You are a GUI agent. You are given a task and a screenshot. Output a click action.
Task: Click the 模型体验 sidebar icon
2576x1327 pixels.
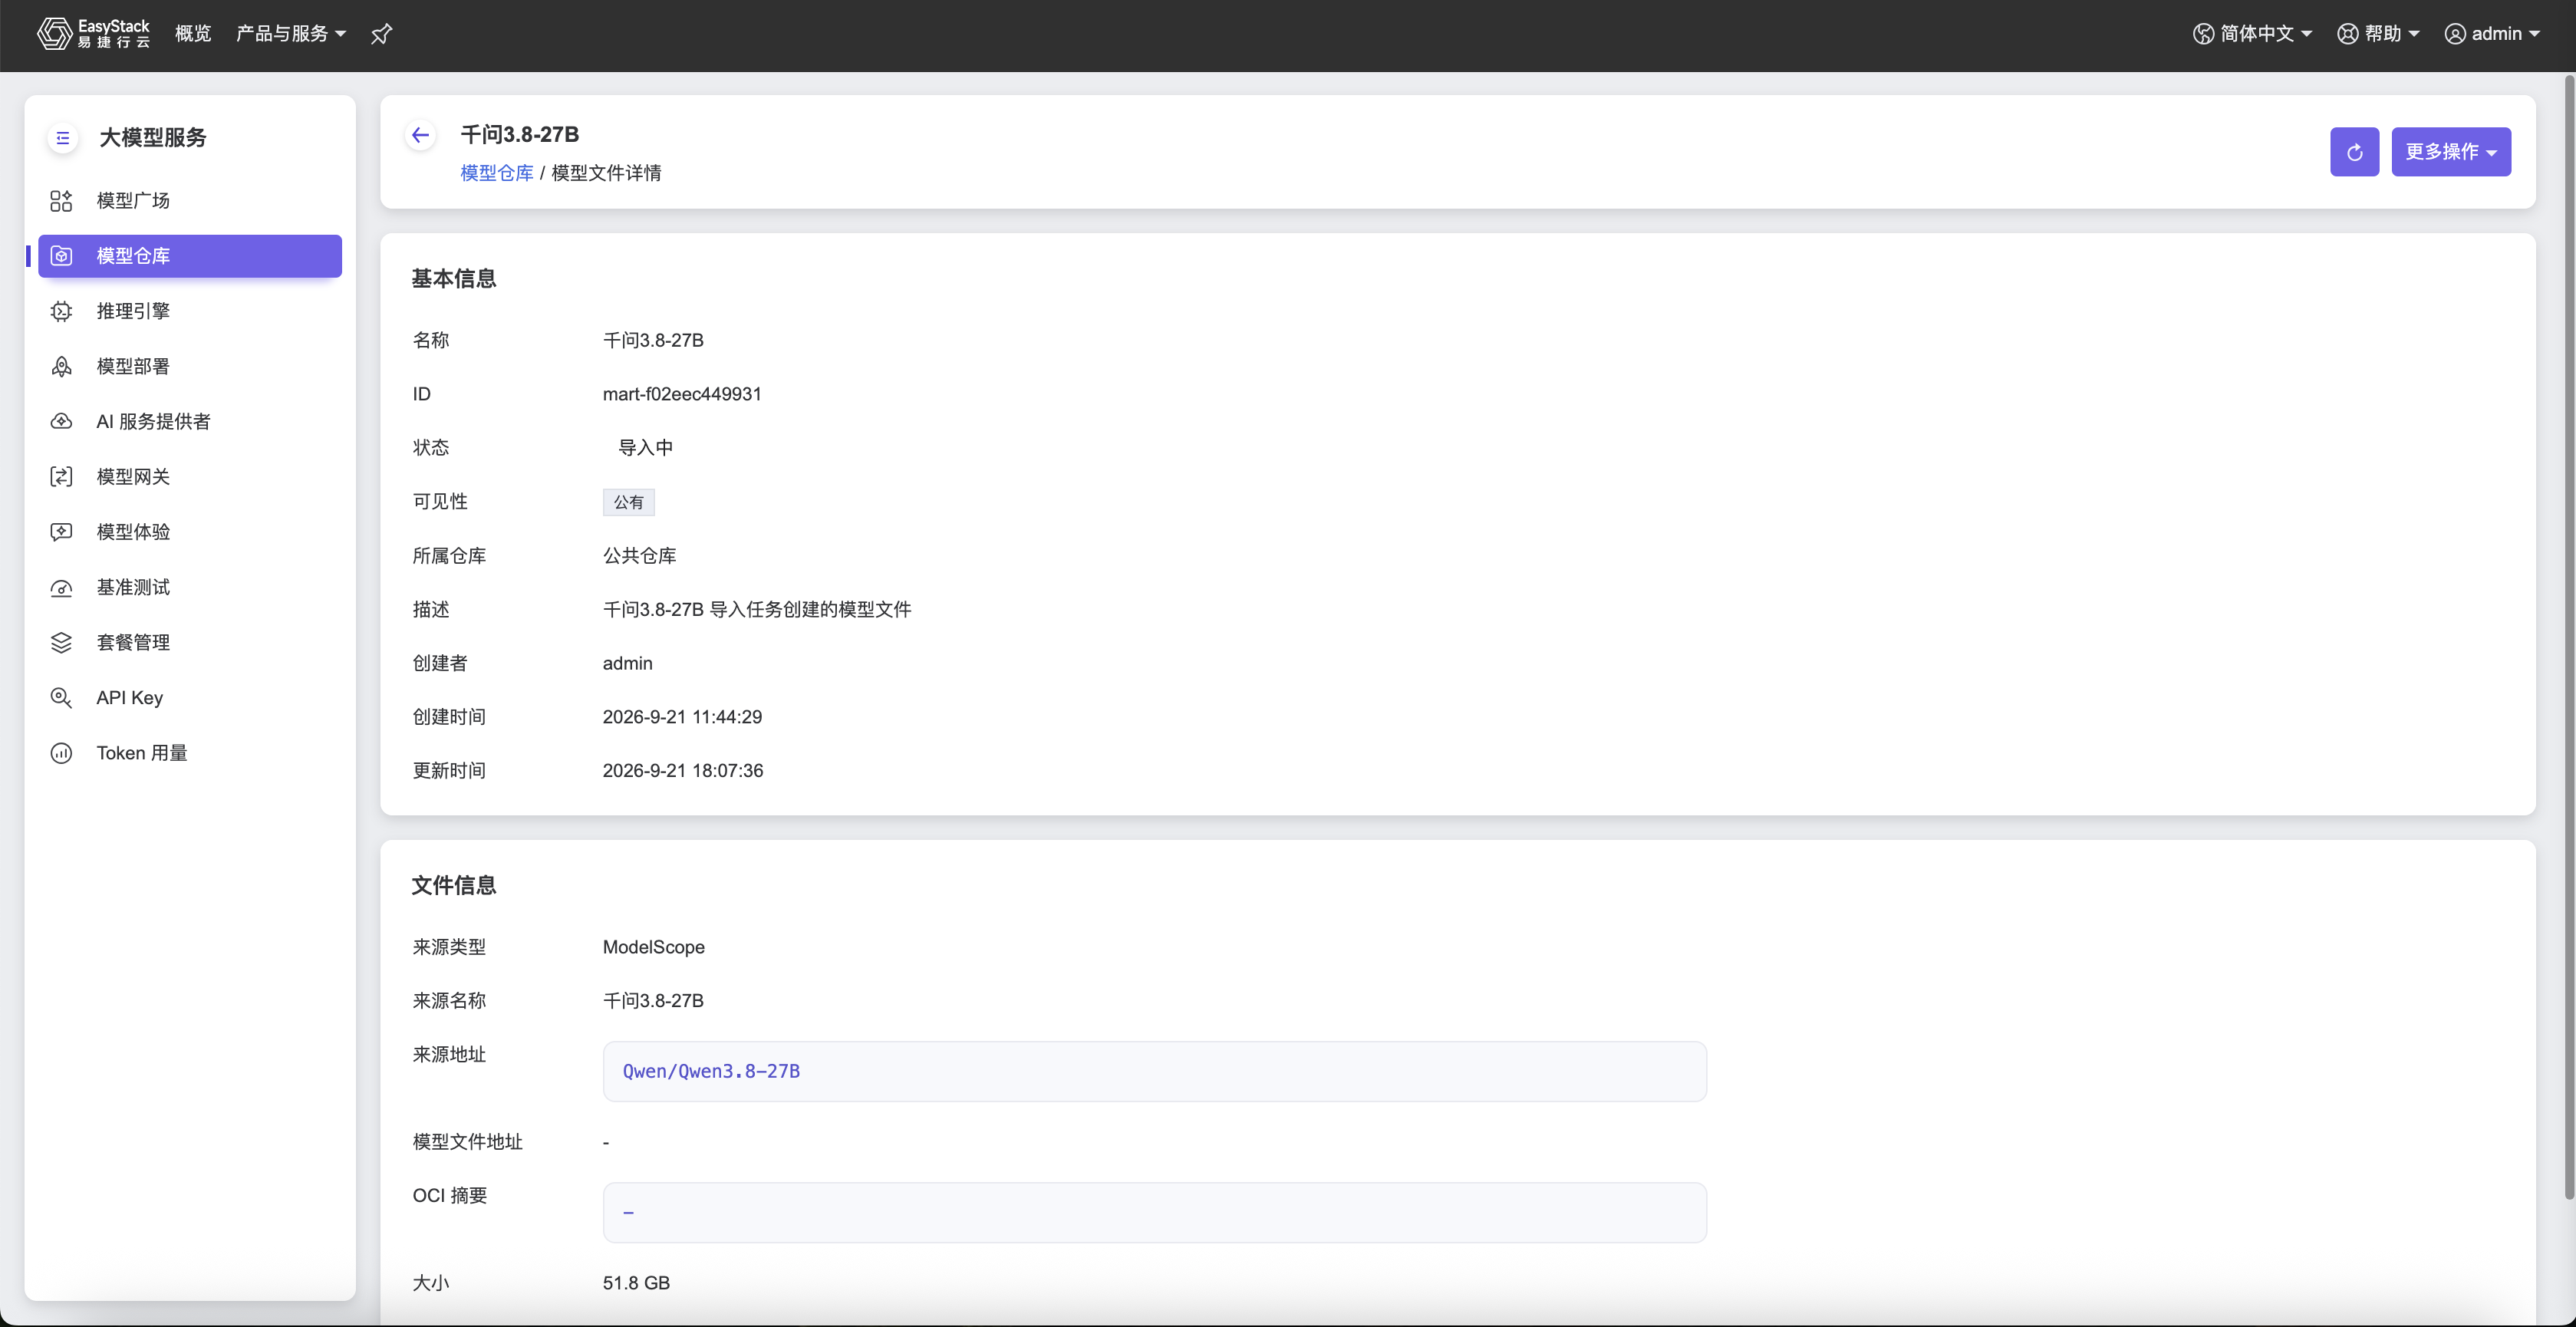[x=61, y=532]
